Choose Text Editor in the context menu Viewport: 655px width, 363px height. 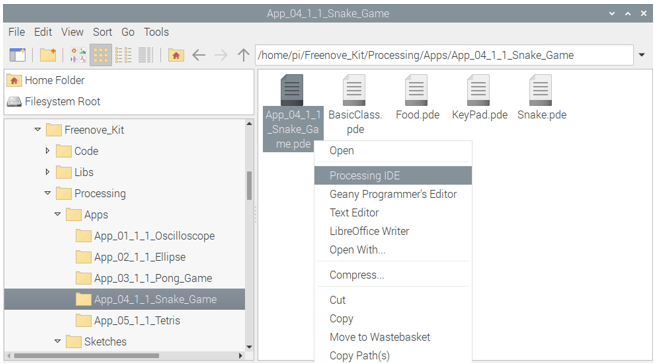point(393,213)
